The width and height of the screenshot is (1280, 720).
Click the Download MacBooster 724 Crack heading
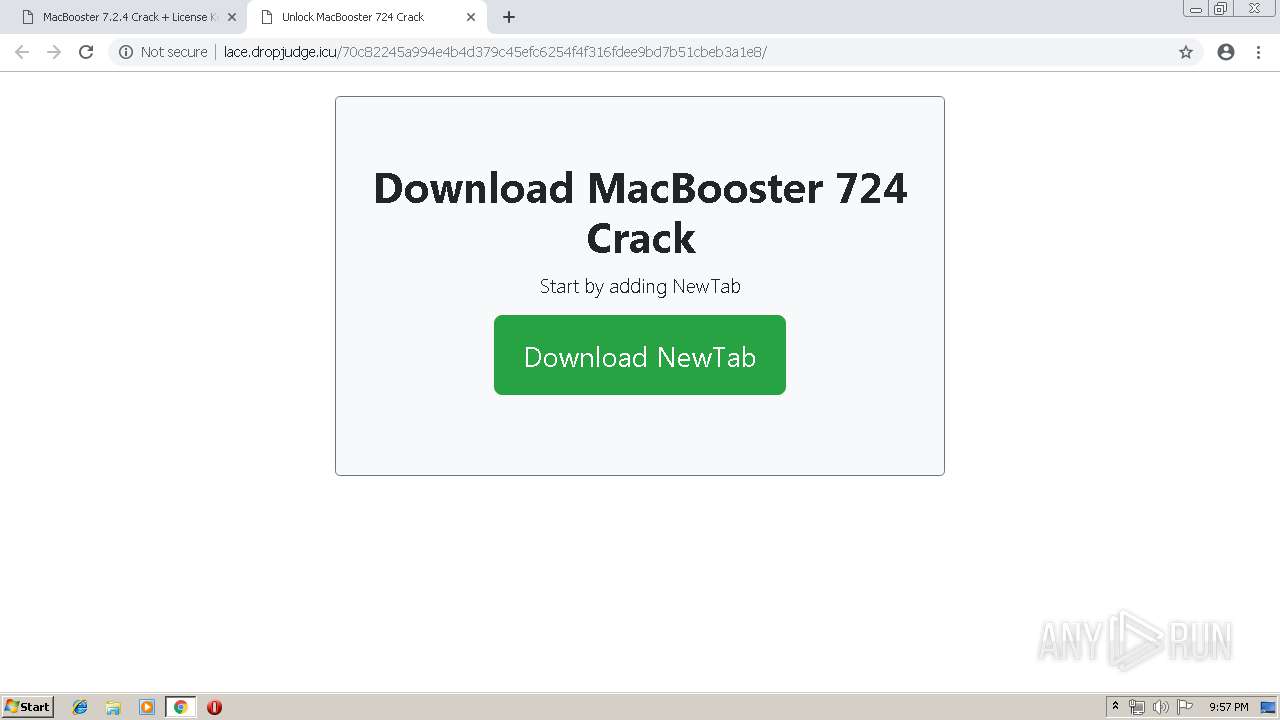[640, 213]
